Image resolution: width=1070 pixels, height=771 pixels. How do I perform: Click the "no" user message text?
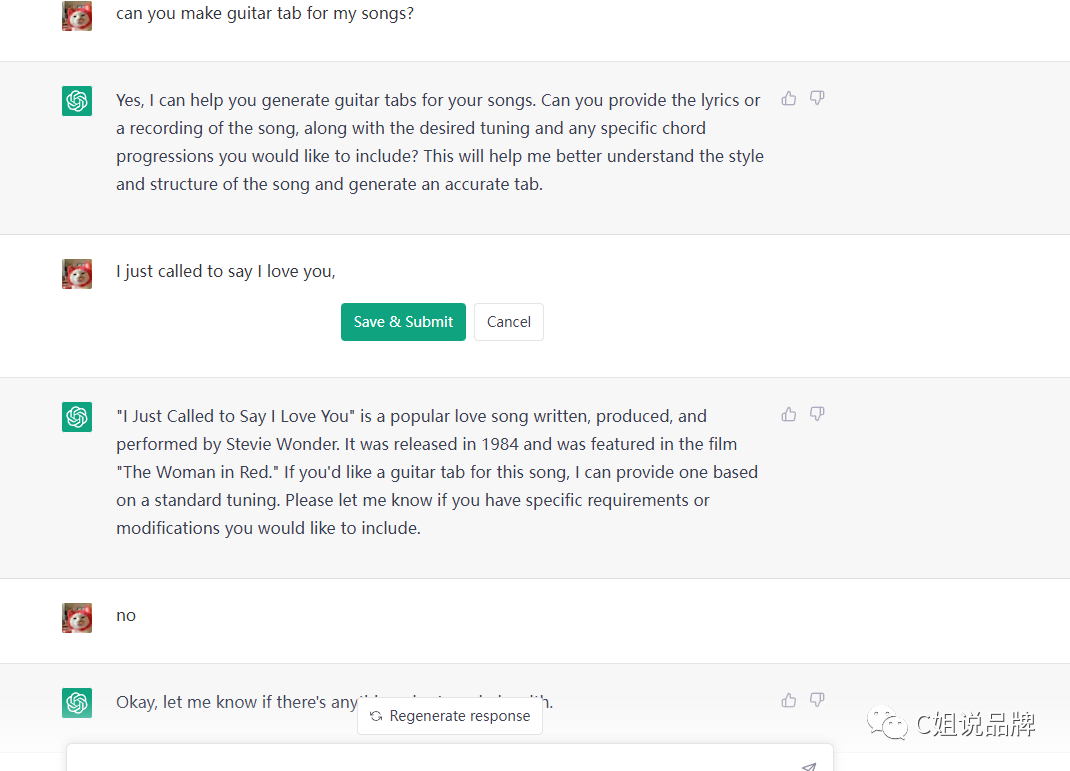coord(126,615)
